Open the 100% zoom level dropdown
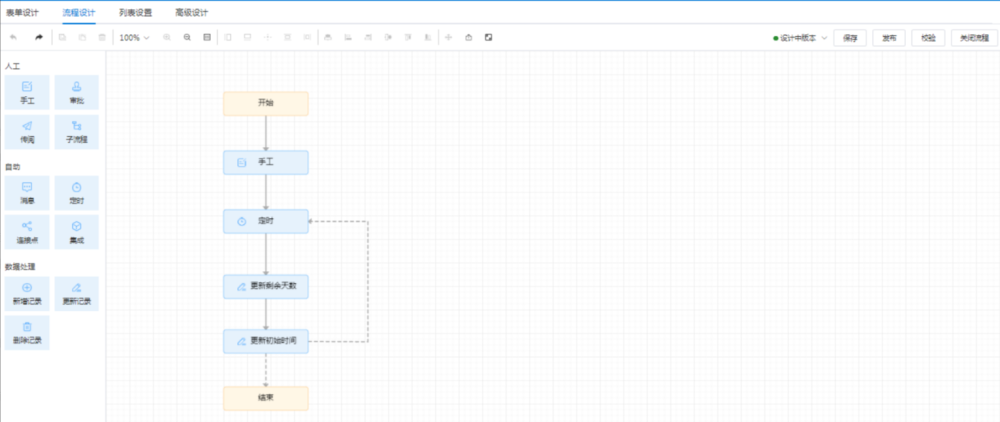The height and width of the screenshot is (422, 1000). (x=133, y=38)
